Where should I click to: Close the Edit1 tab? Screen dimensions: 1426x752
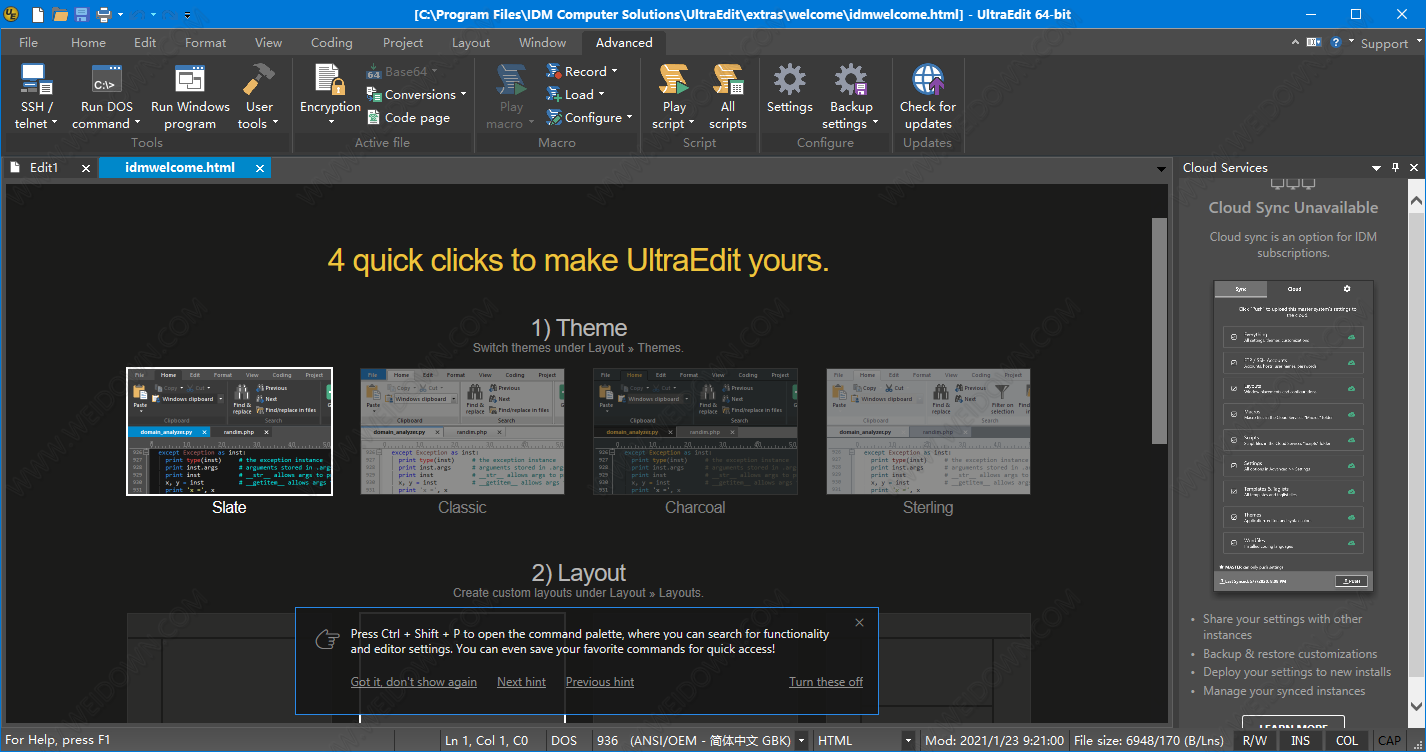point(86,168)
